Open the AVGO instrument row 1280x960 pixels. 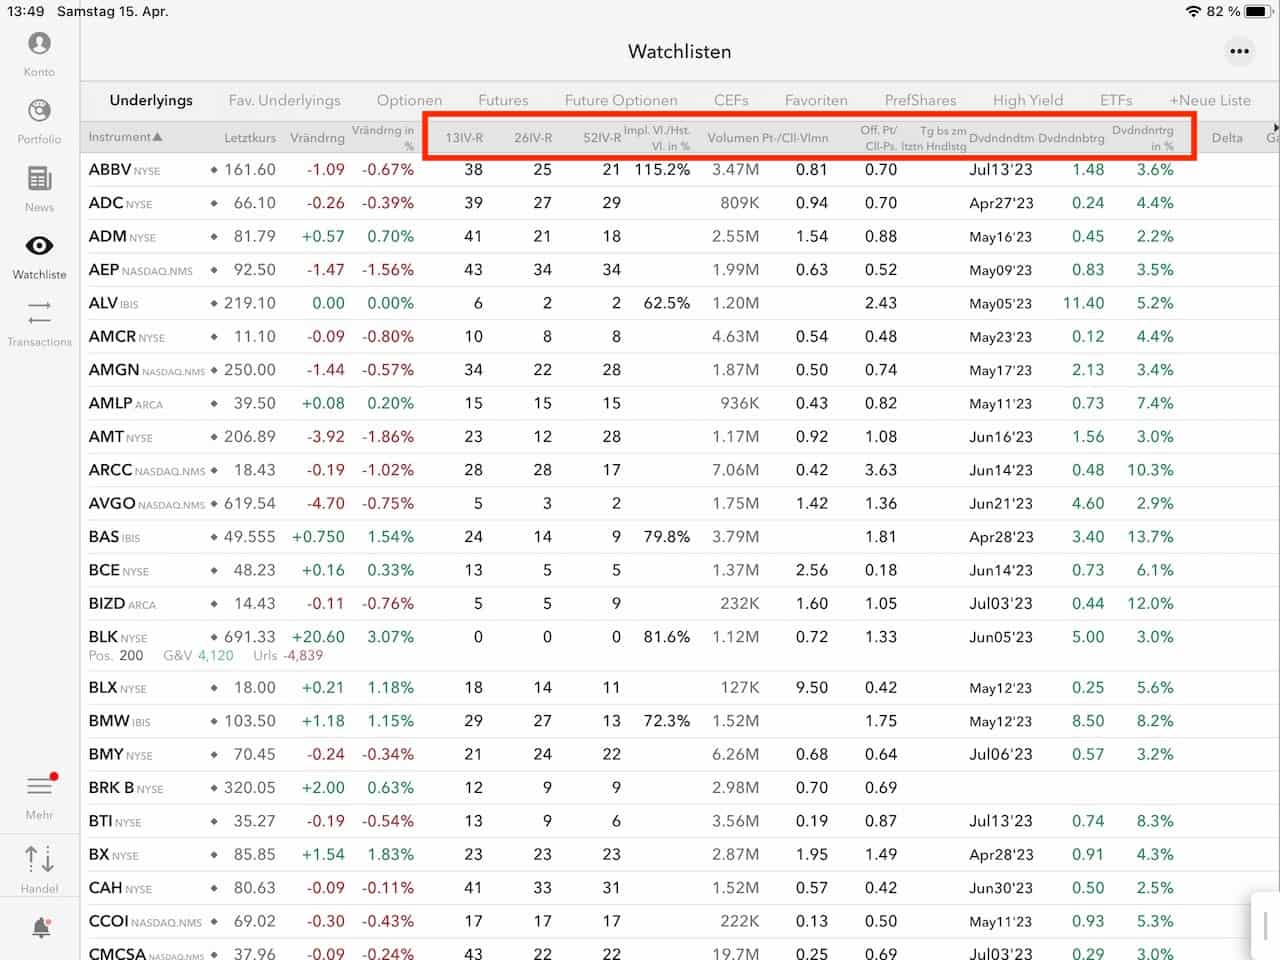pos(680,504)
